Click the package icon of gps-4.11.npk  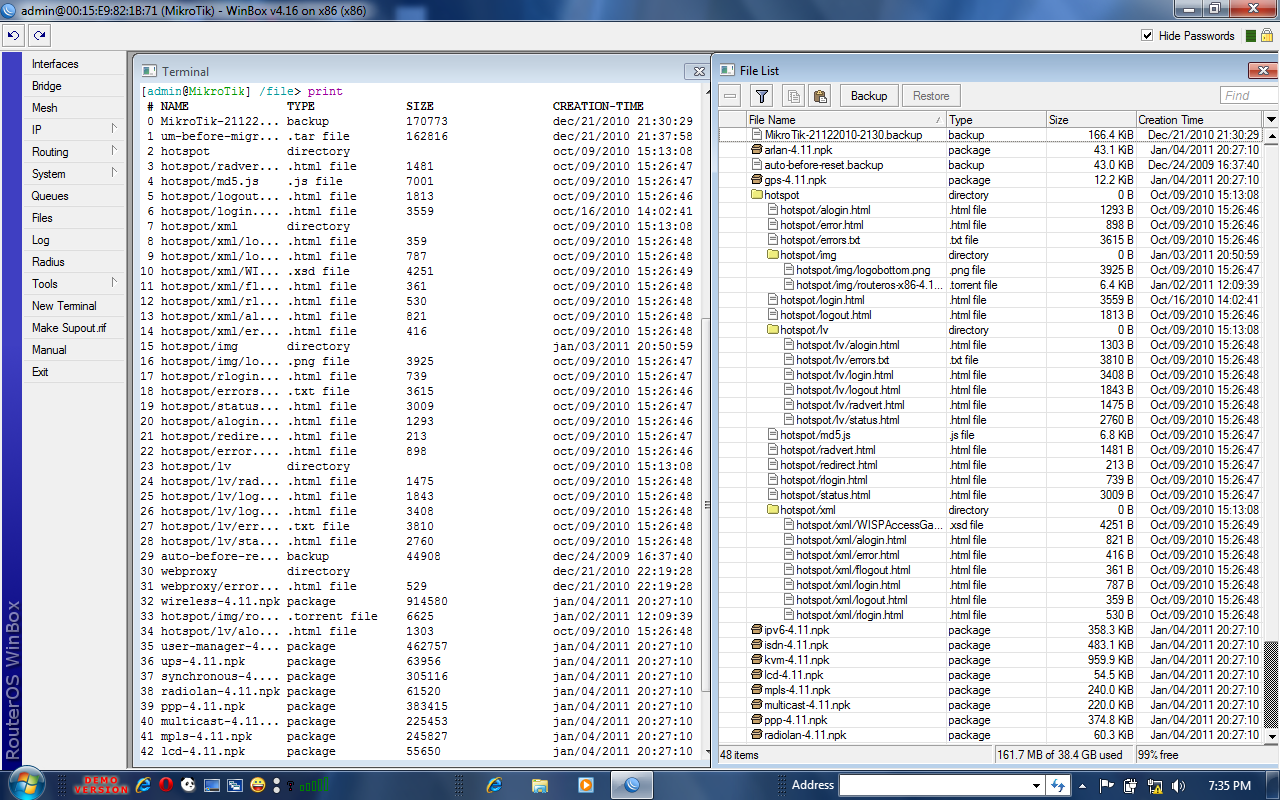point(757,180)
